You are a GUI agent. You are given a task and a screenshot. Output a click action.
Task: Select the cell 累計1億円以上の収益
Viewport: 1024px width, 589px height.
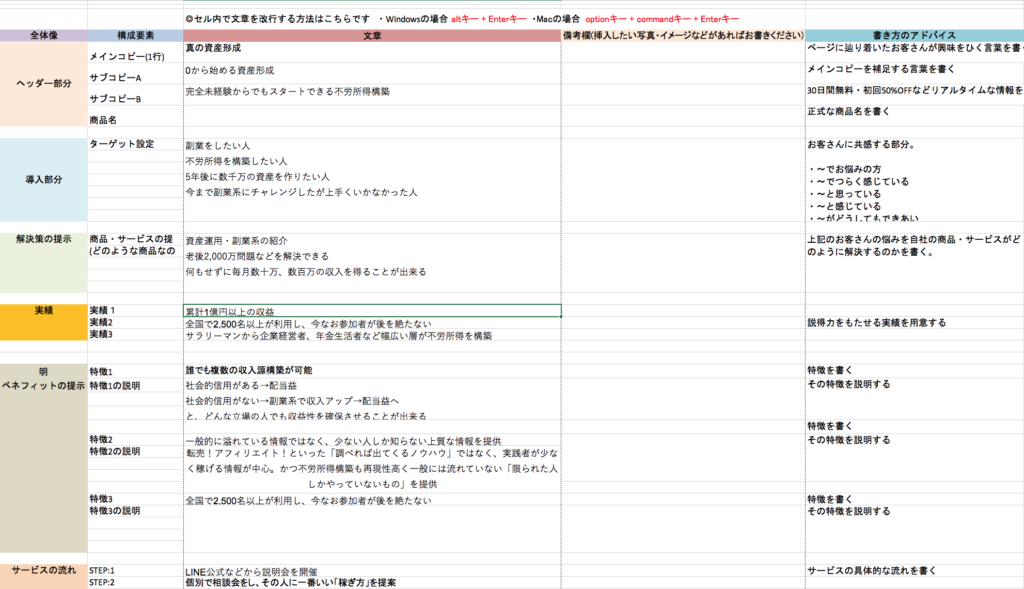[371, 311]
